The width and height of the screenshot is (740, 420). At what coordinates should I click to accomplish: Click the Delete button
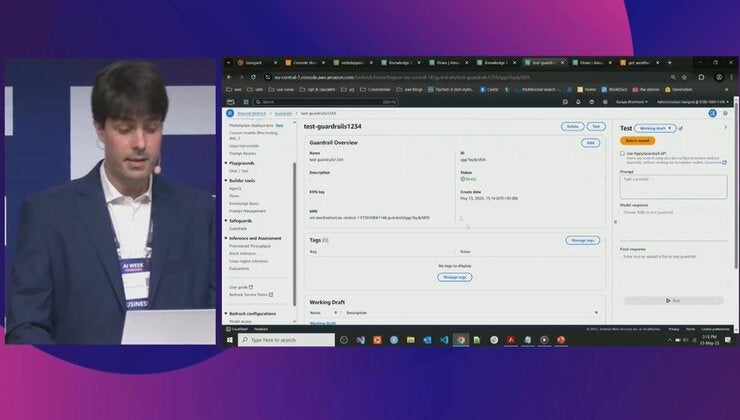(x=572, y=126)
